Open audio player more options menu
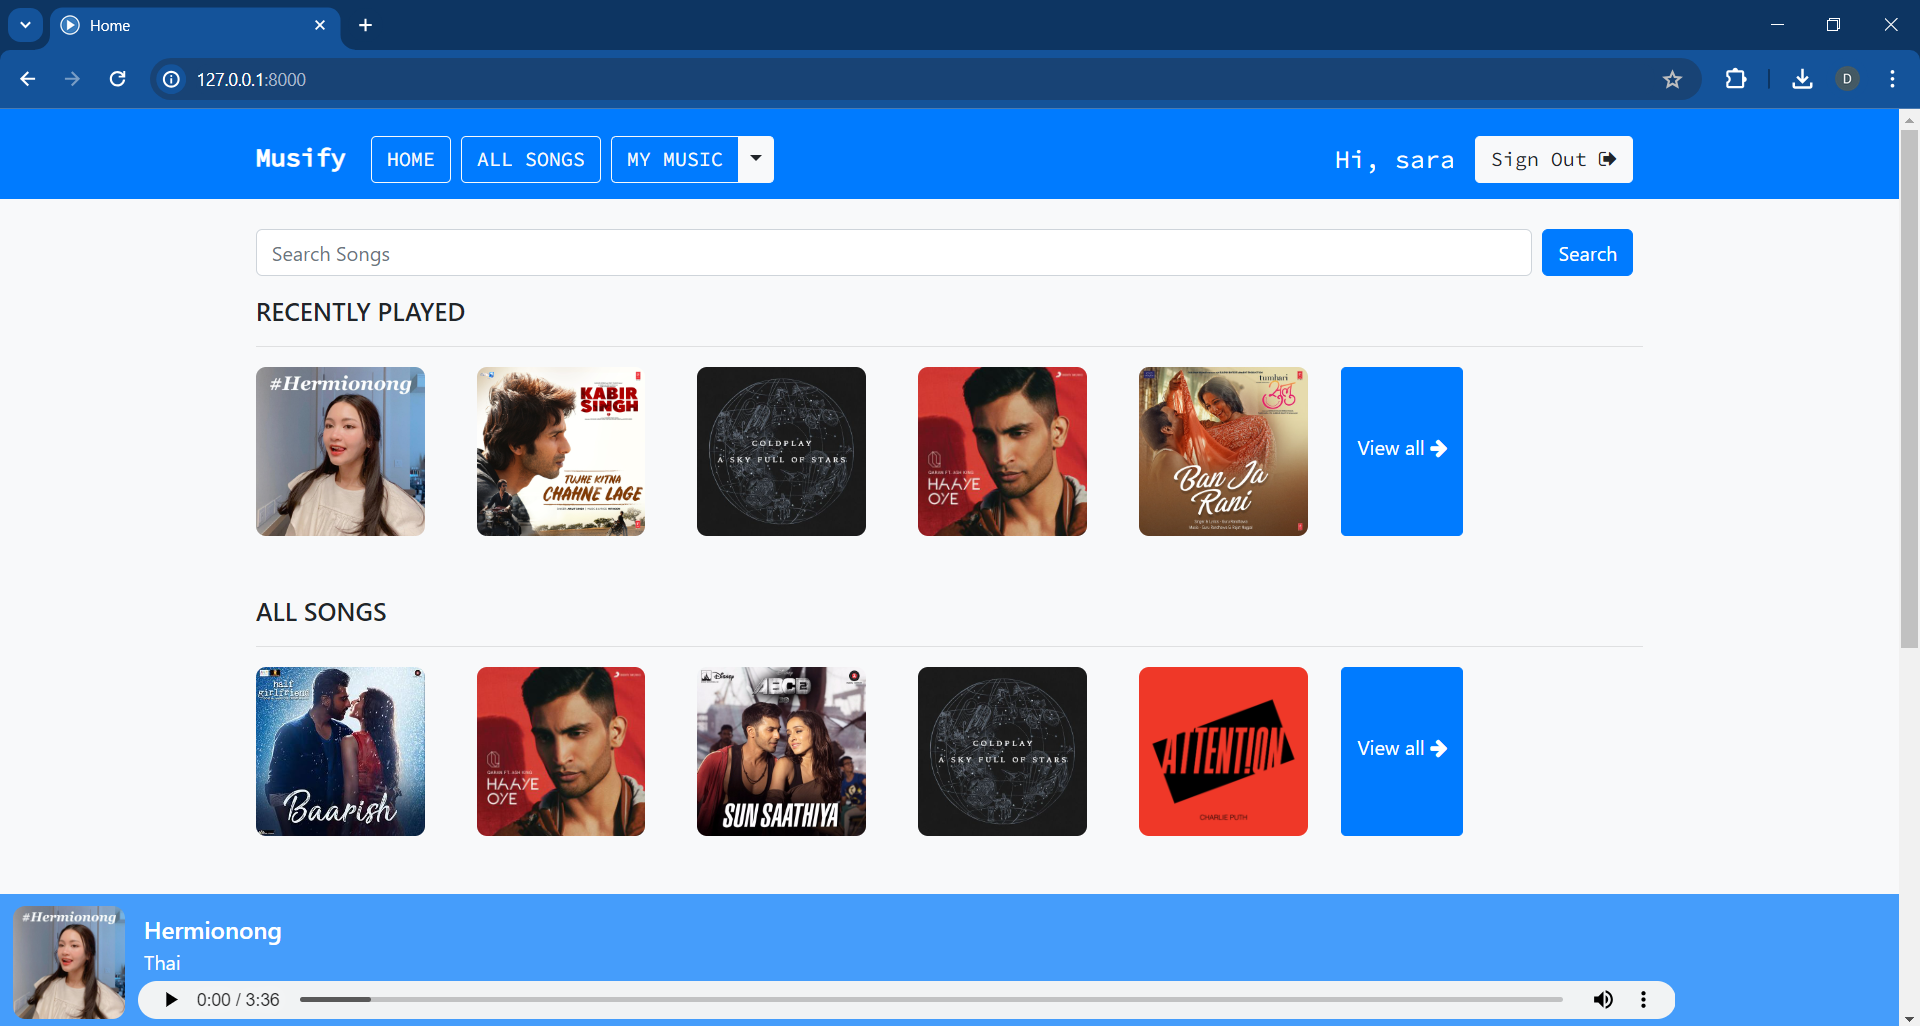 pos(1643,1000)
